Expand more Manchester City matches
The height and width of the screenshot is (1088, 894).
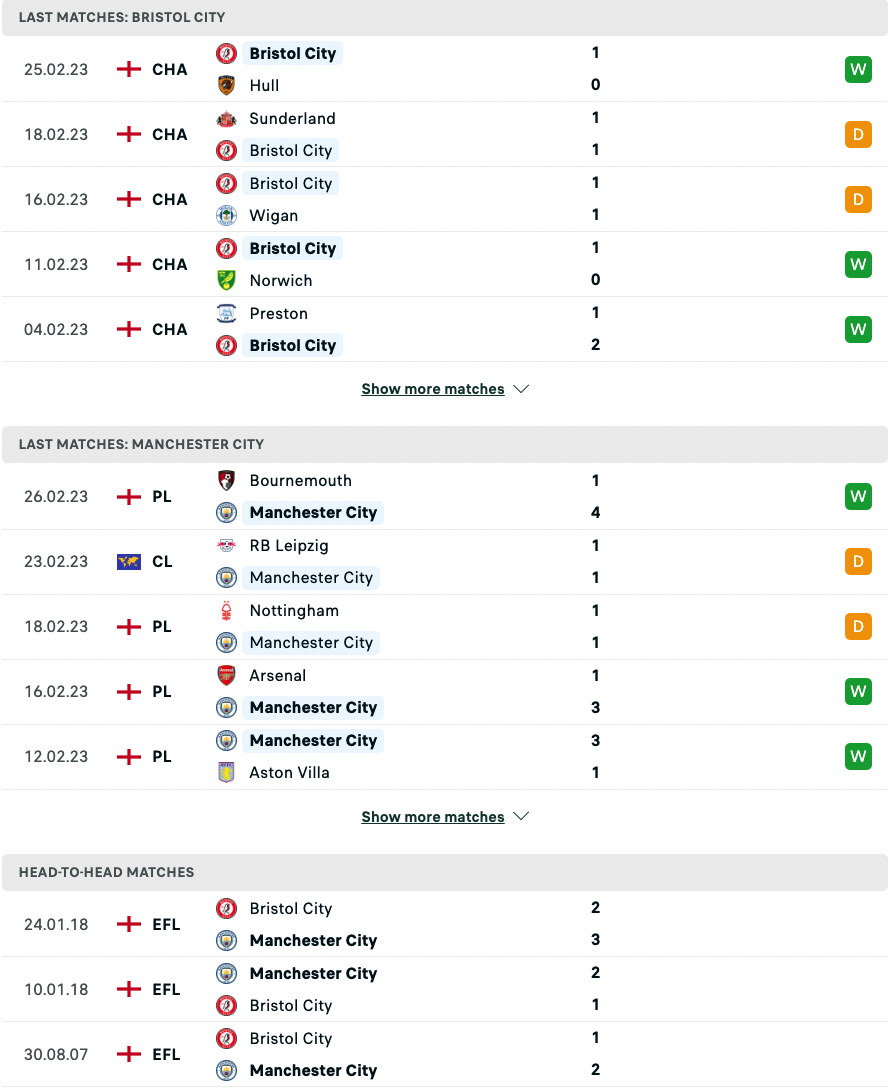[x=433, y=817]
